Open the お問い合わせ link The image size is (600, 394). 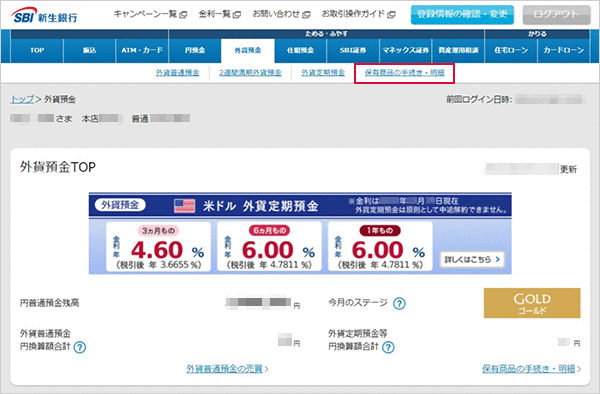[x=276, y=15]
